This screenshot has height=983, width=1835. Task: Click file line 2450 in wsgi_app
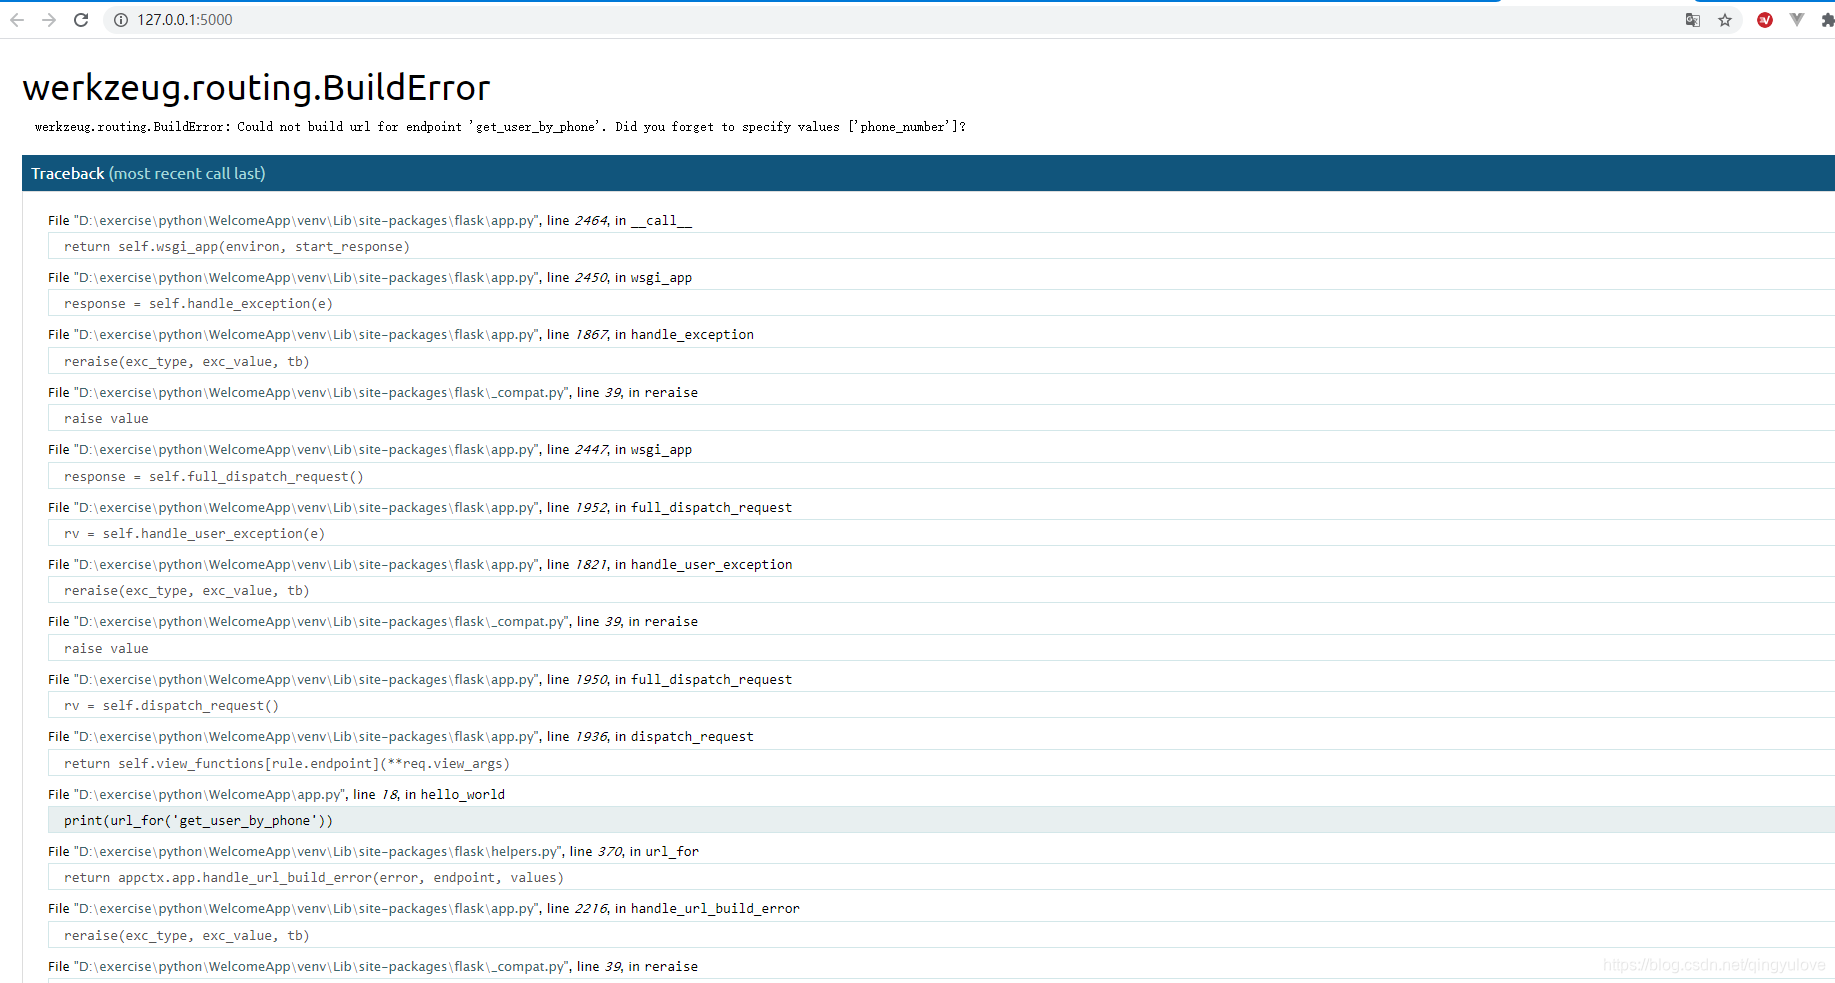370,277
